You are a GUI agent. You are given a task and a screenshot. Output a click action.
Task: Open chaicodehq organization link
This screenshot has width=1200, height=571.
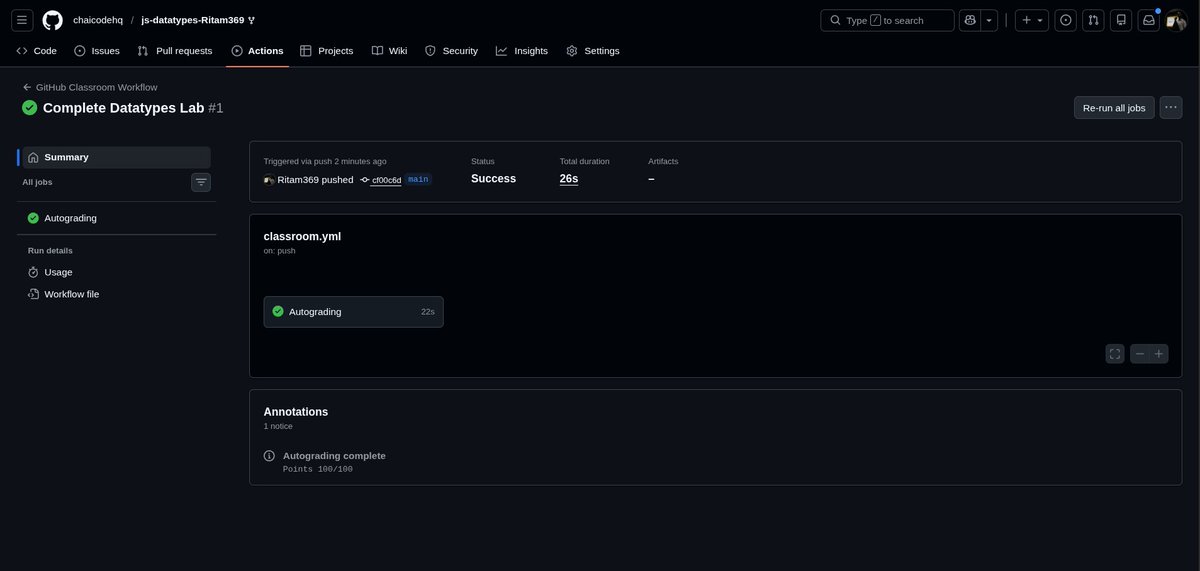point(98,20)
